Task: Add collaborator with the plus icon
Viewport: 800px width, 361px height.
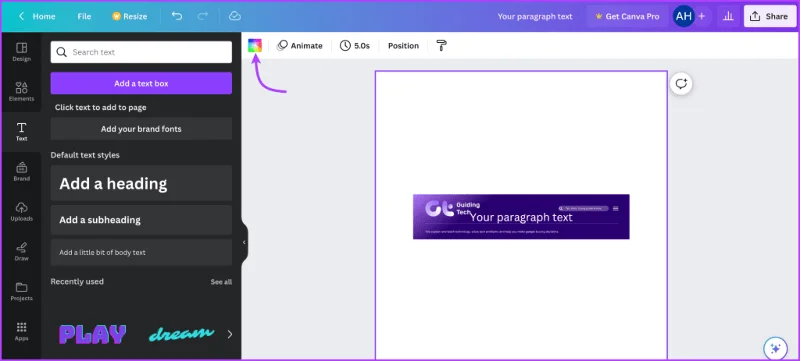Action: (x=702, y=16)
